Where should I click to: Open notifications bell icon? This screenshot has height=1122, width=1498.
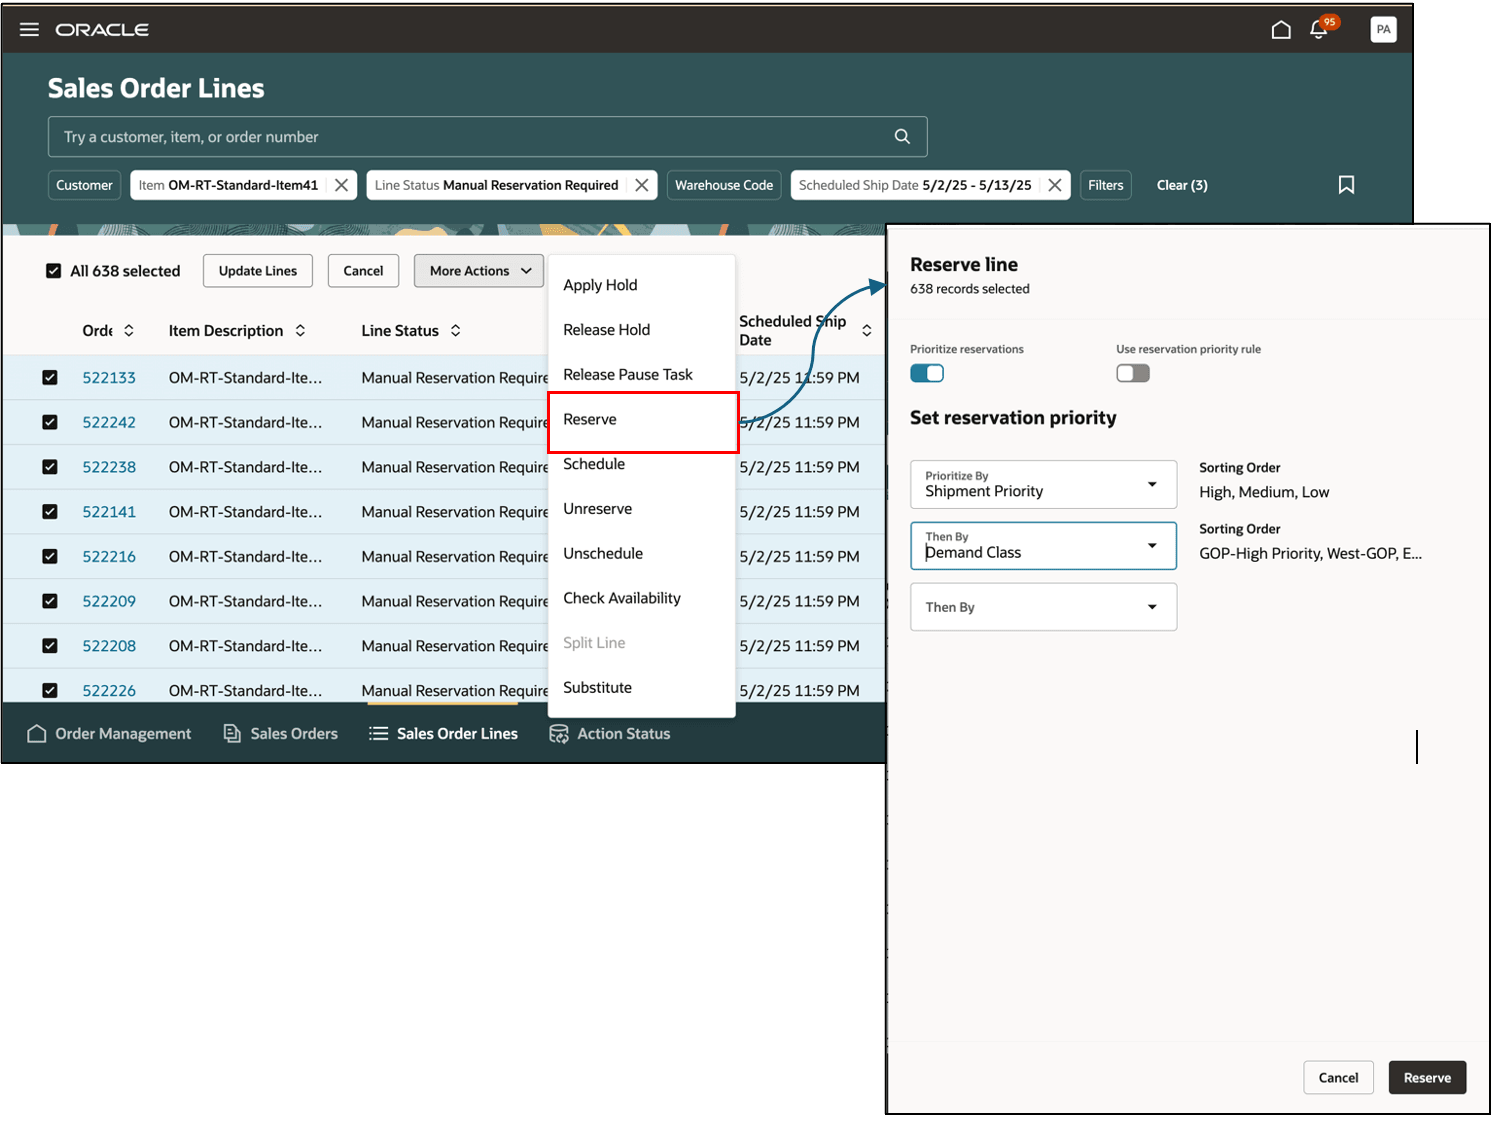1319,30
